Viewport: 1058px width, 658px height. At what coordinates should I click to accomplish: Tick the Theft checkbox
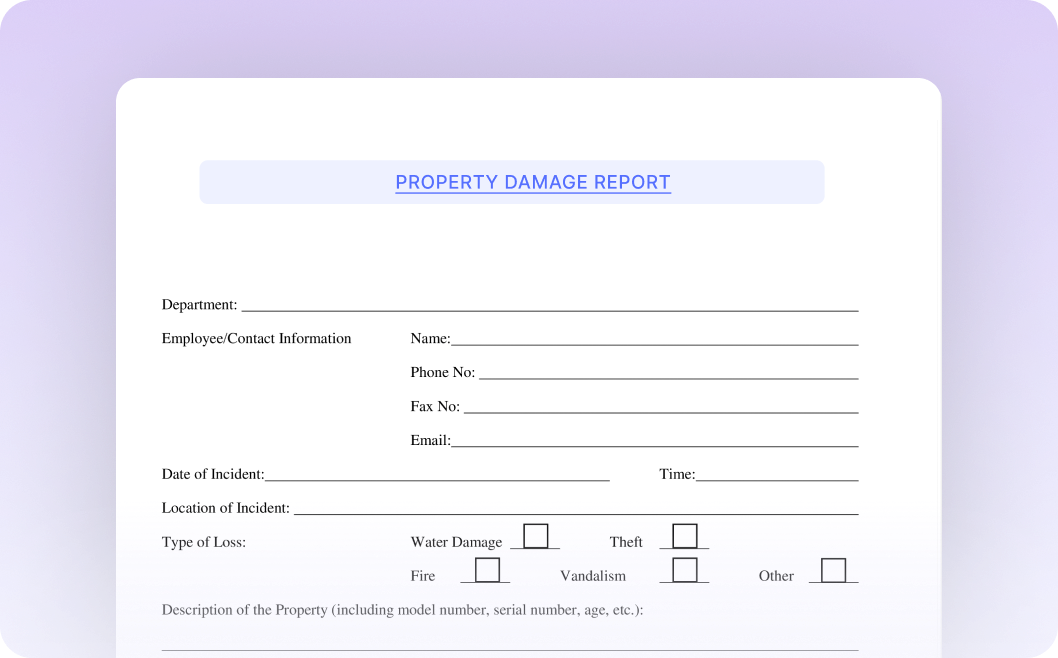685,536
